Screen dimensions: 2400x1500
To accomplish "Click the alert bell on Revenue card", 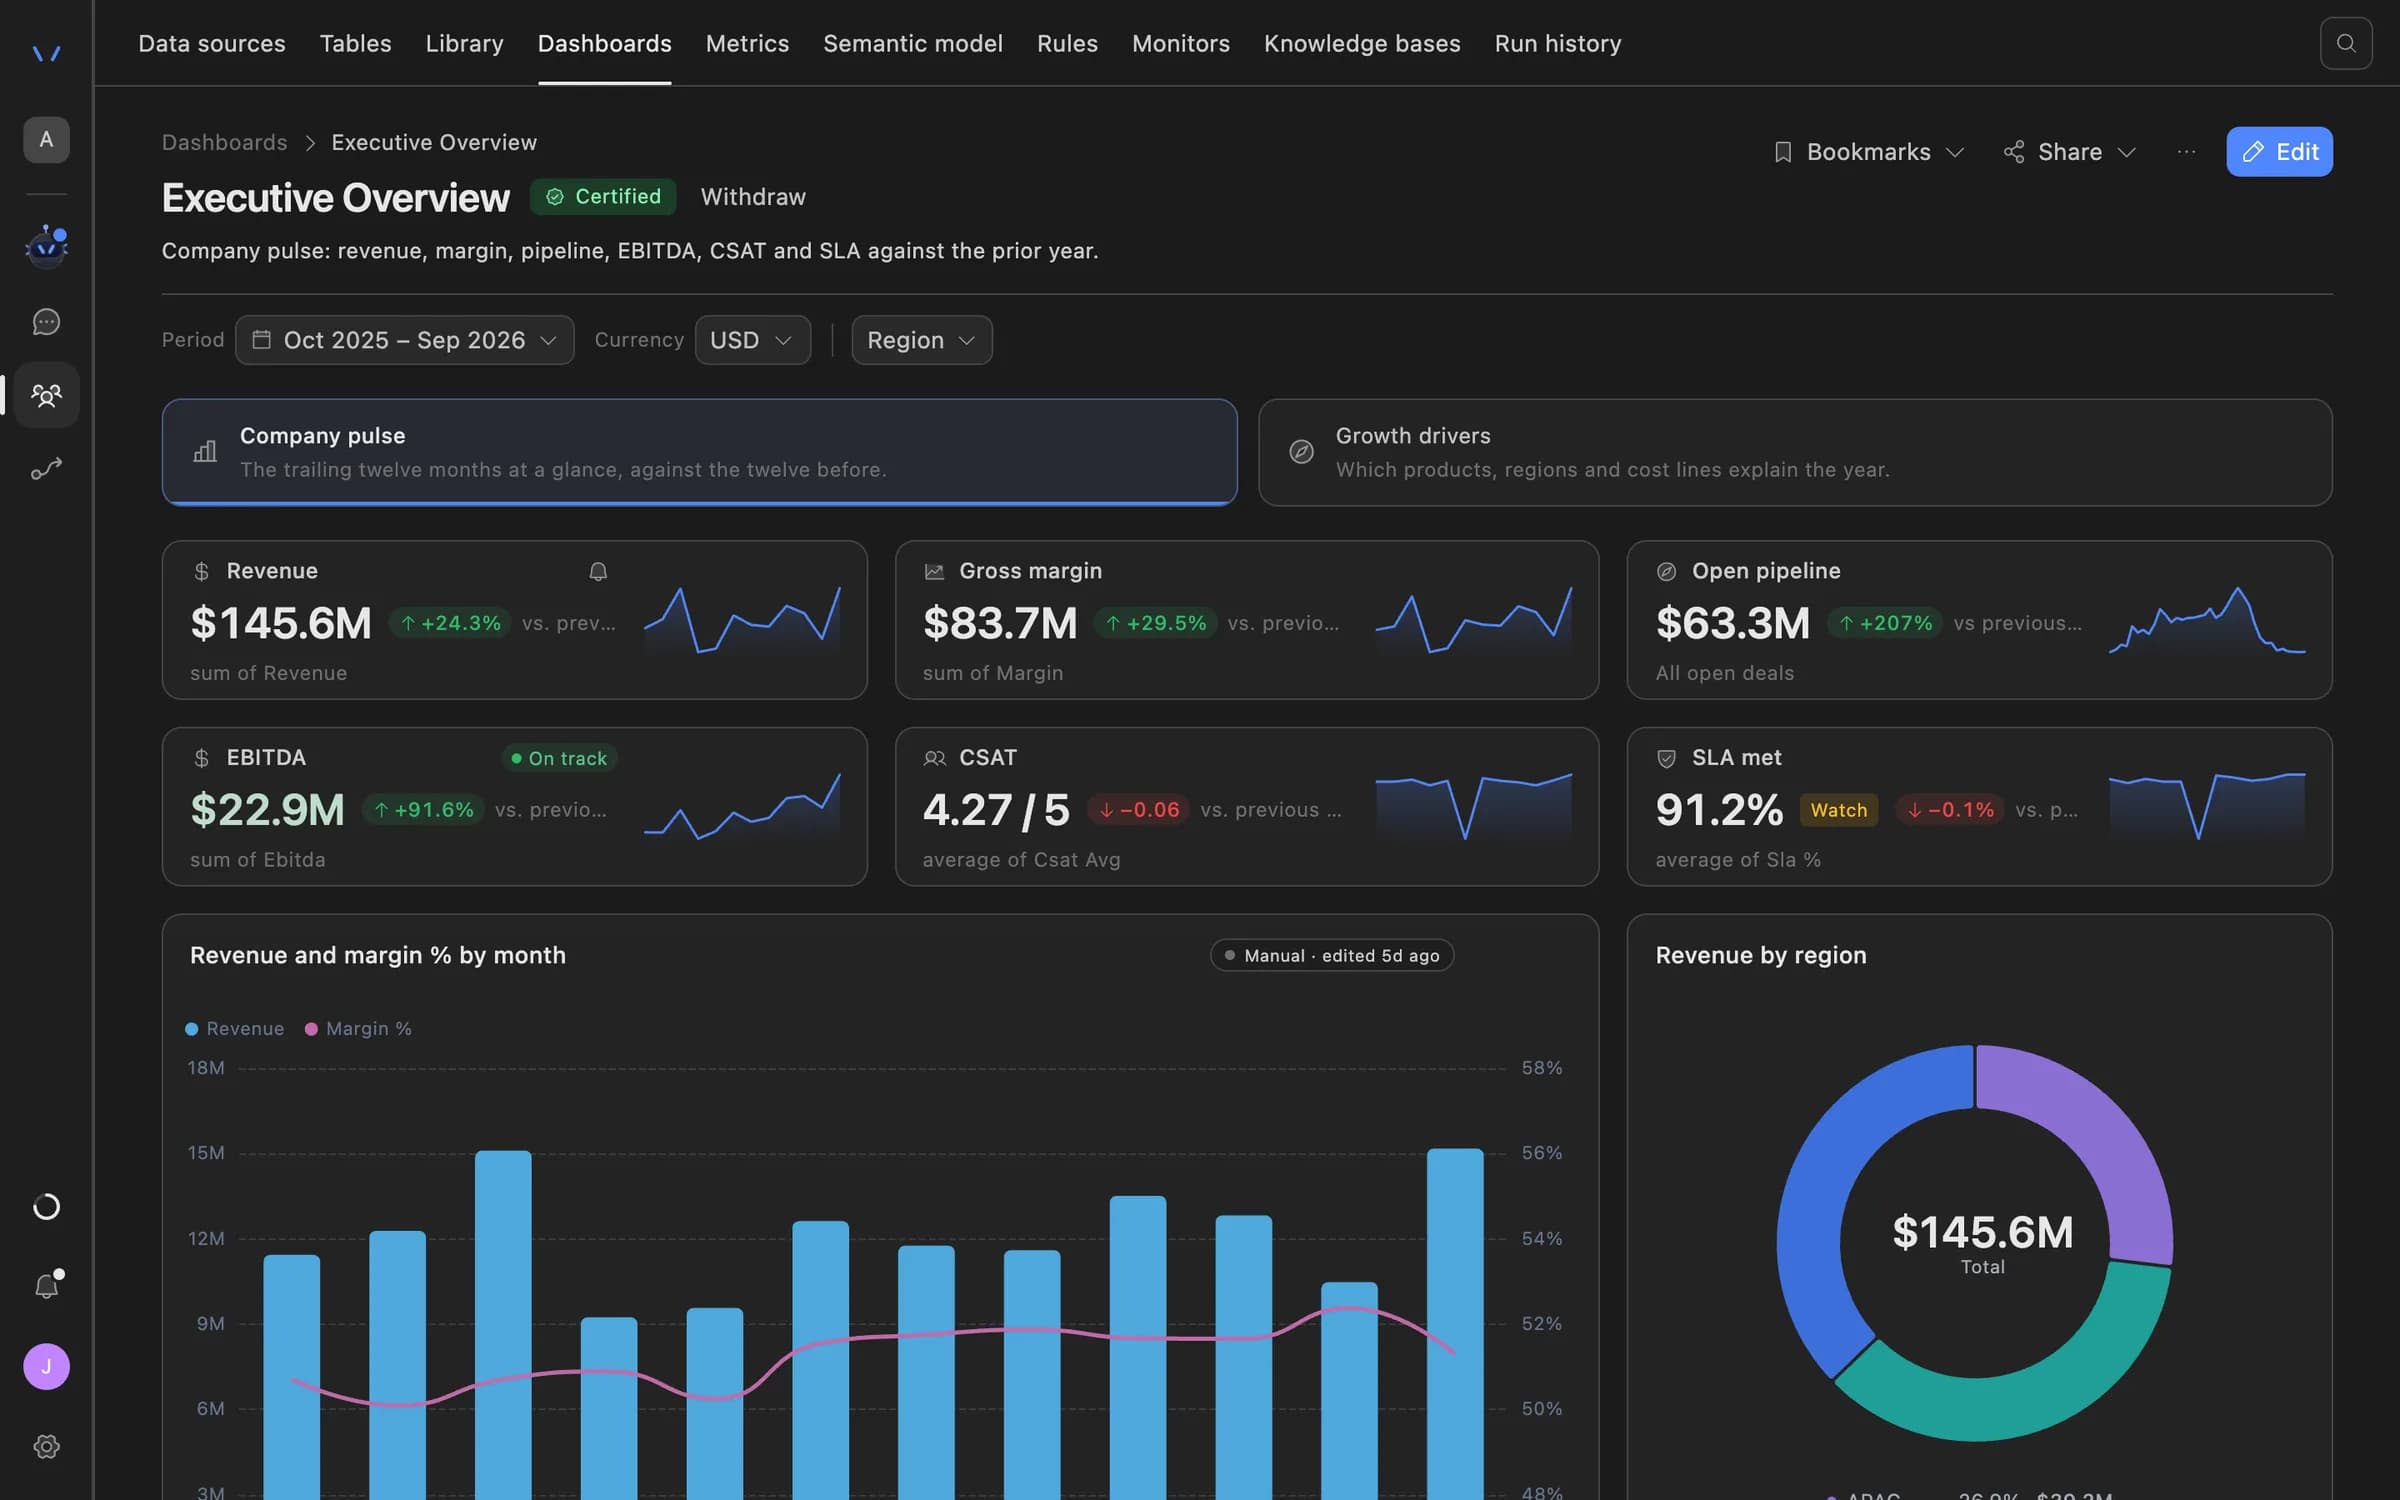I will click(598, 571).
